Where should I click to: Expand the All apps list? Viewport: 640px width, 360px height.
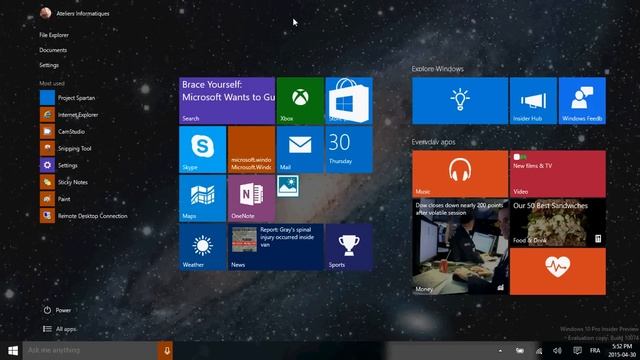point(60,329)
